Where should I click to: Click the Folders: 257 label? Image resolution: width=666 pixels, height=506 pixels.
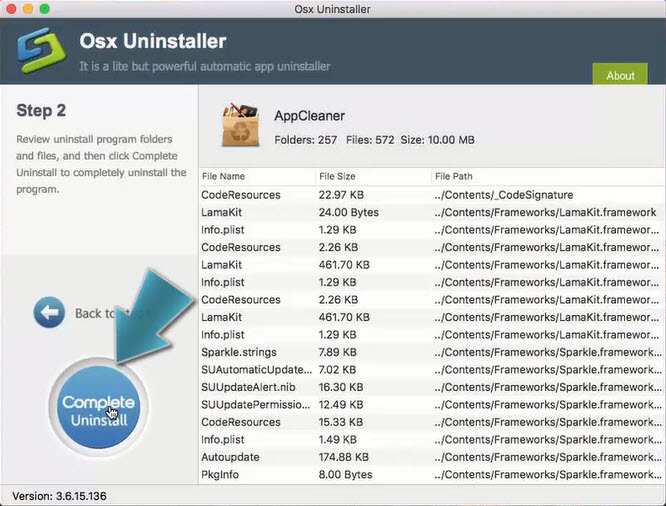coord(306,140)
